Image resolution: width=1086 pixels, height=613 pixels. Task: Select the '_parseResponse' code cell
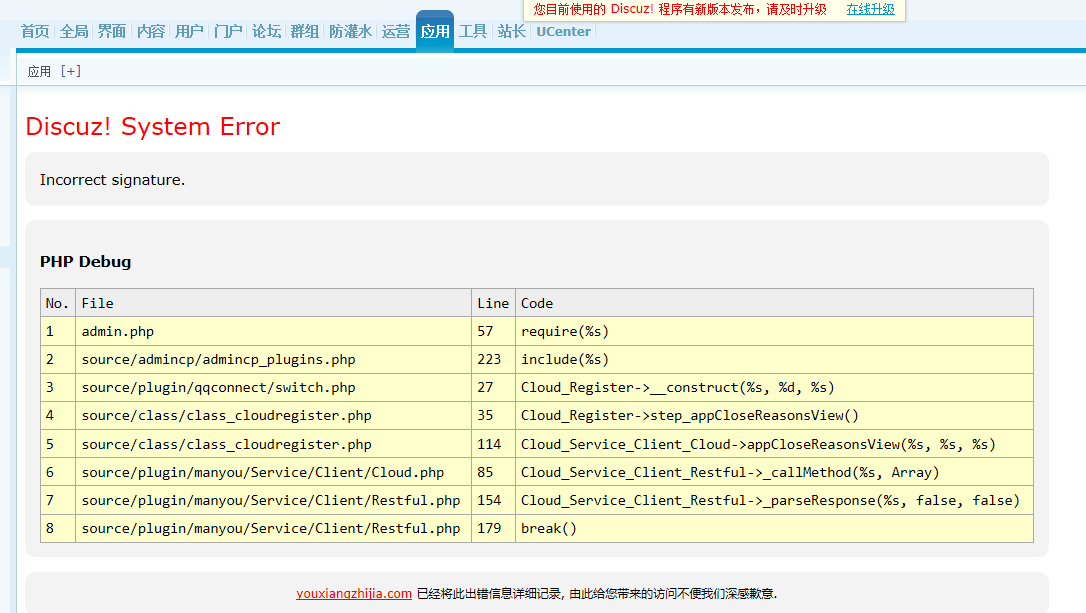point(774,500)
